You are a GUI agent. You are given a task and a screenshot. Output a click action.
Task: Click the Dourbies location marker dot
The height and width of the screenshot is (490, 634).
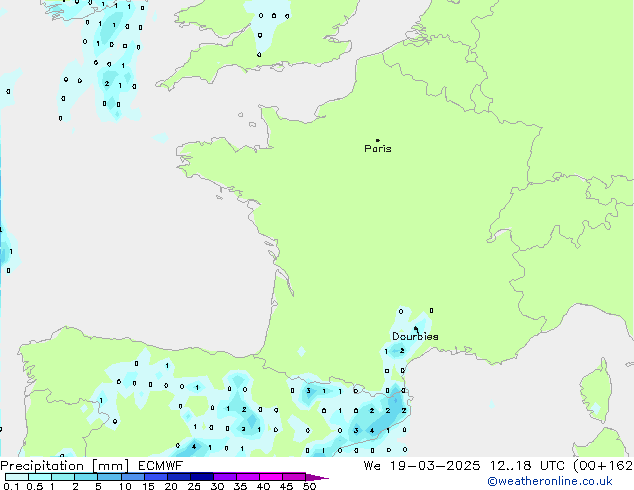416,328
